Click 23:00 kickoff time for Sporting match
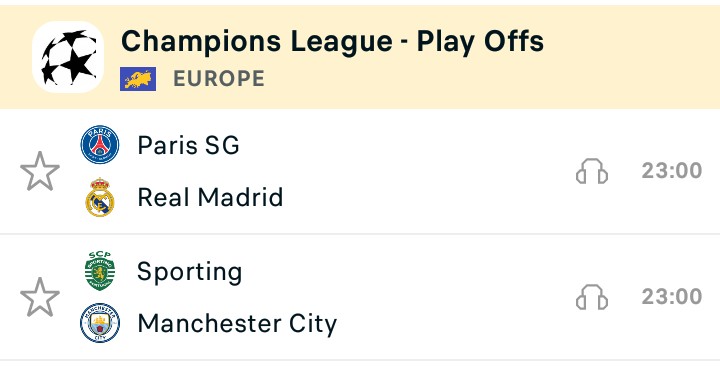This screenshot has width=720, height=369. [672, 296]
